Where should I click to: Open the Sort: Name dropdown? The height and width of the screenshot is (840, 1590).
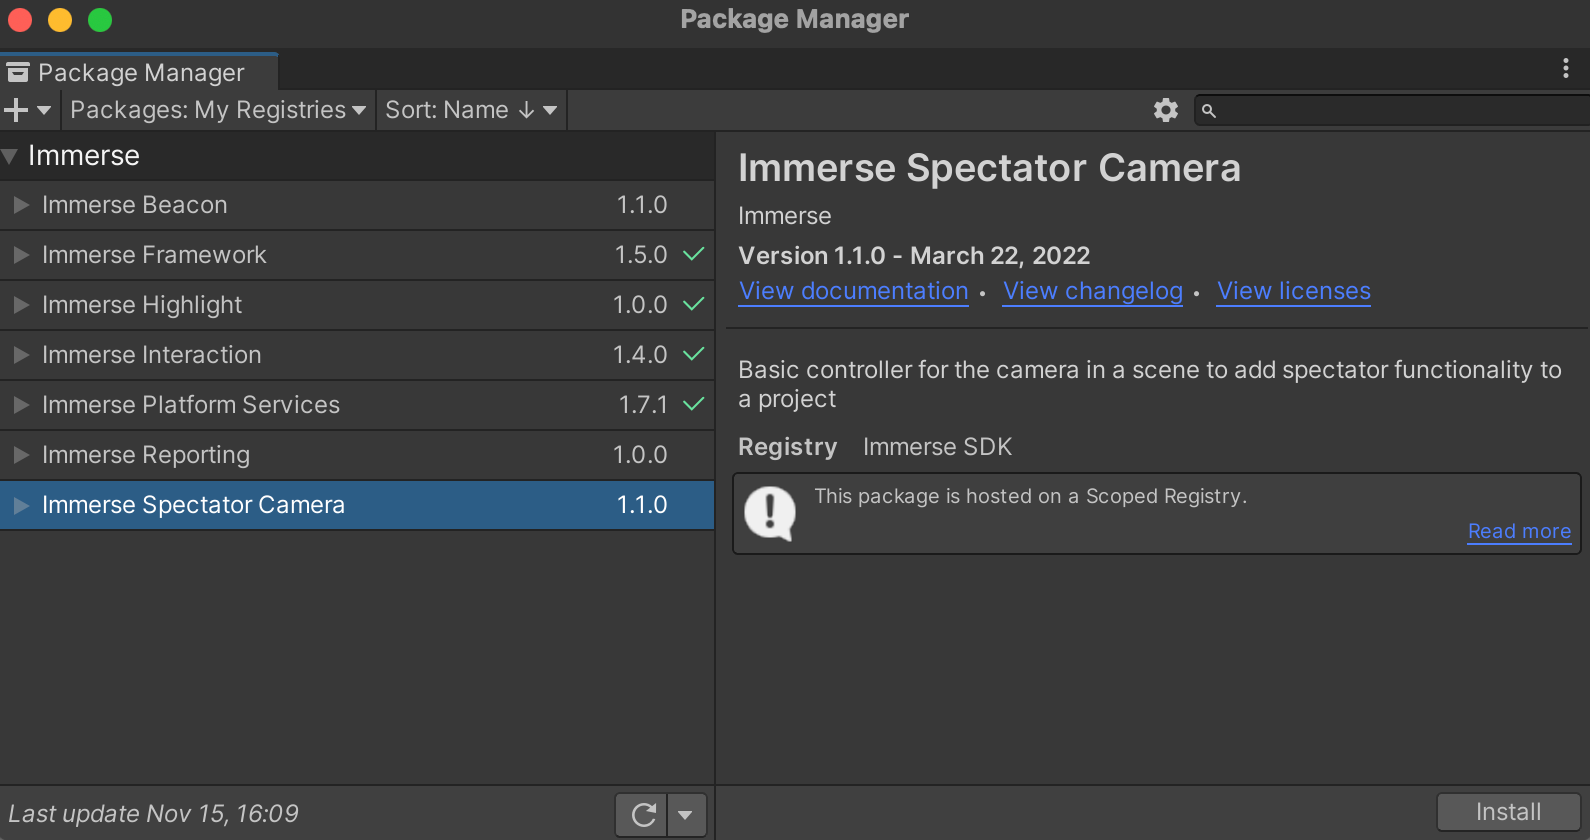pos(471,110)
